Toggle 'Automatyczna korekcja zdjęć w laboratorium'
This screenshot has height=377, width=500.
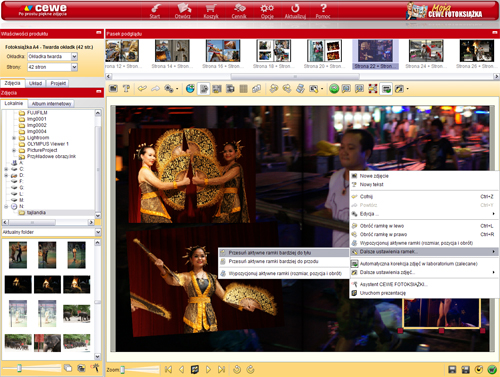coord(424,264)
